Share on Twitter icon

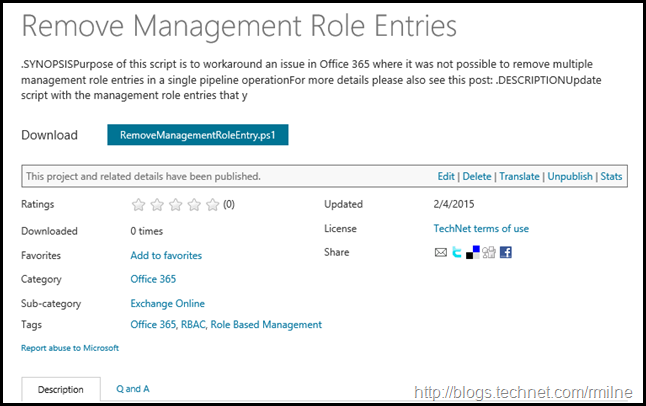pyautogui.click(x=456, y=252)
